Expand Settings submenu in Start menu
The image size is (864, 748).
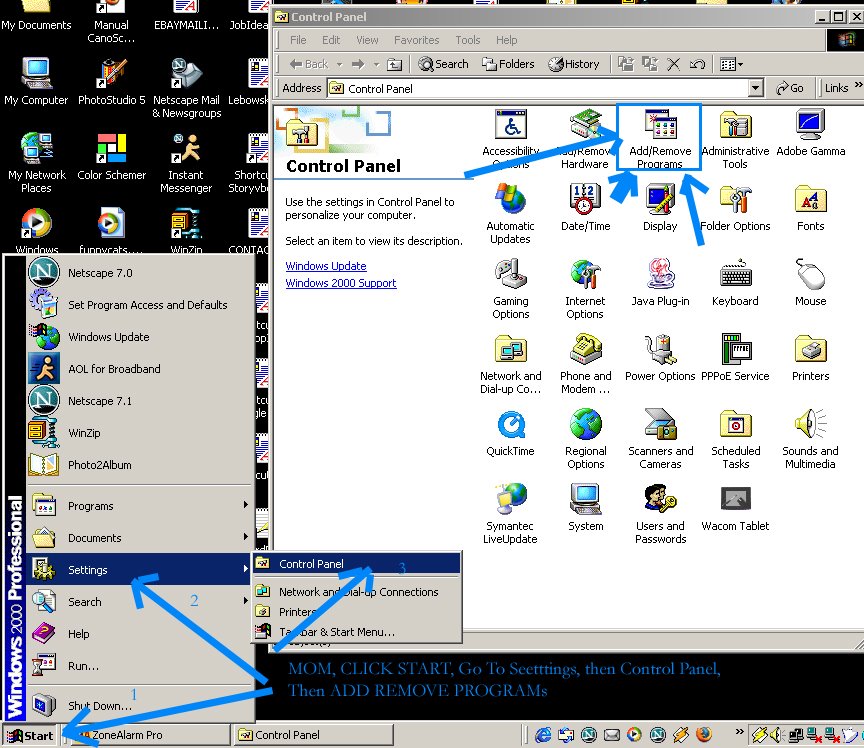pos(140,569)
